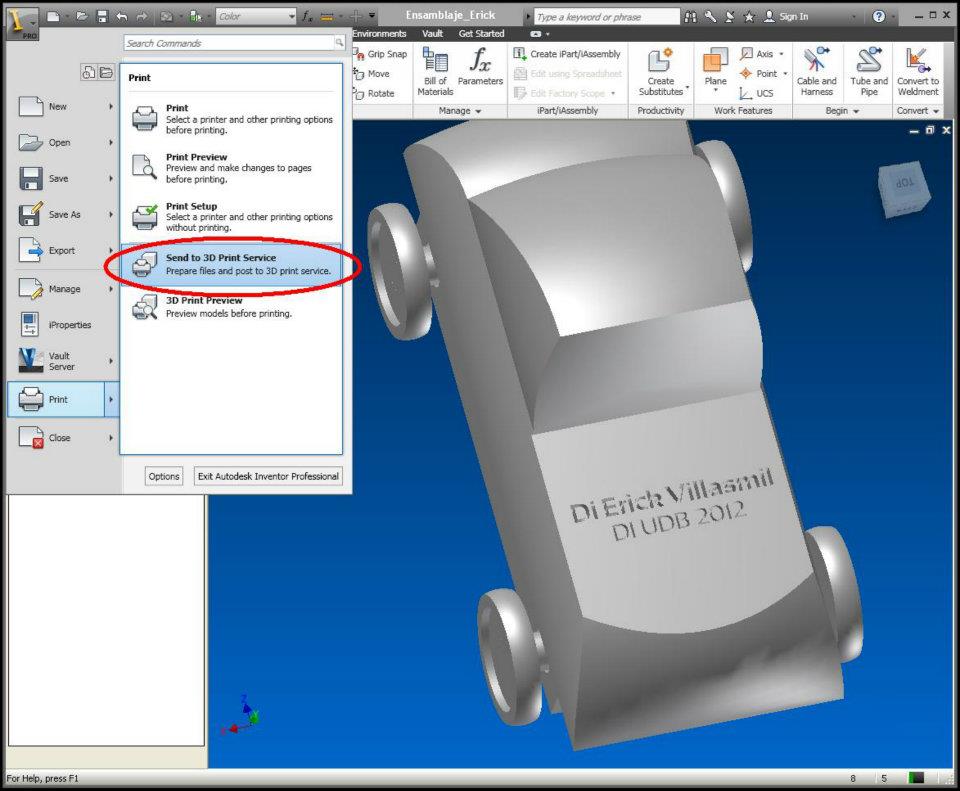Choose Print with printer options
This screenshot has width=960, height=791.
pos(231,118)
